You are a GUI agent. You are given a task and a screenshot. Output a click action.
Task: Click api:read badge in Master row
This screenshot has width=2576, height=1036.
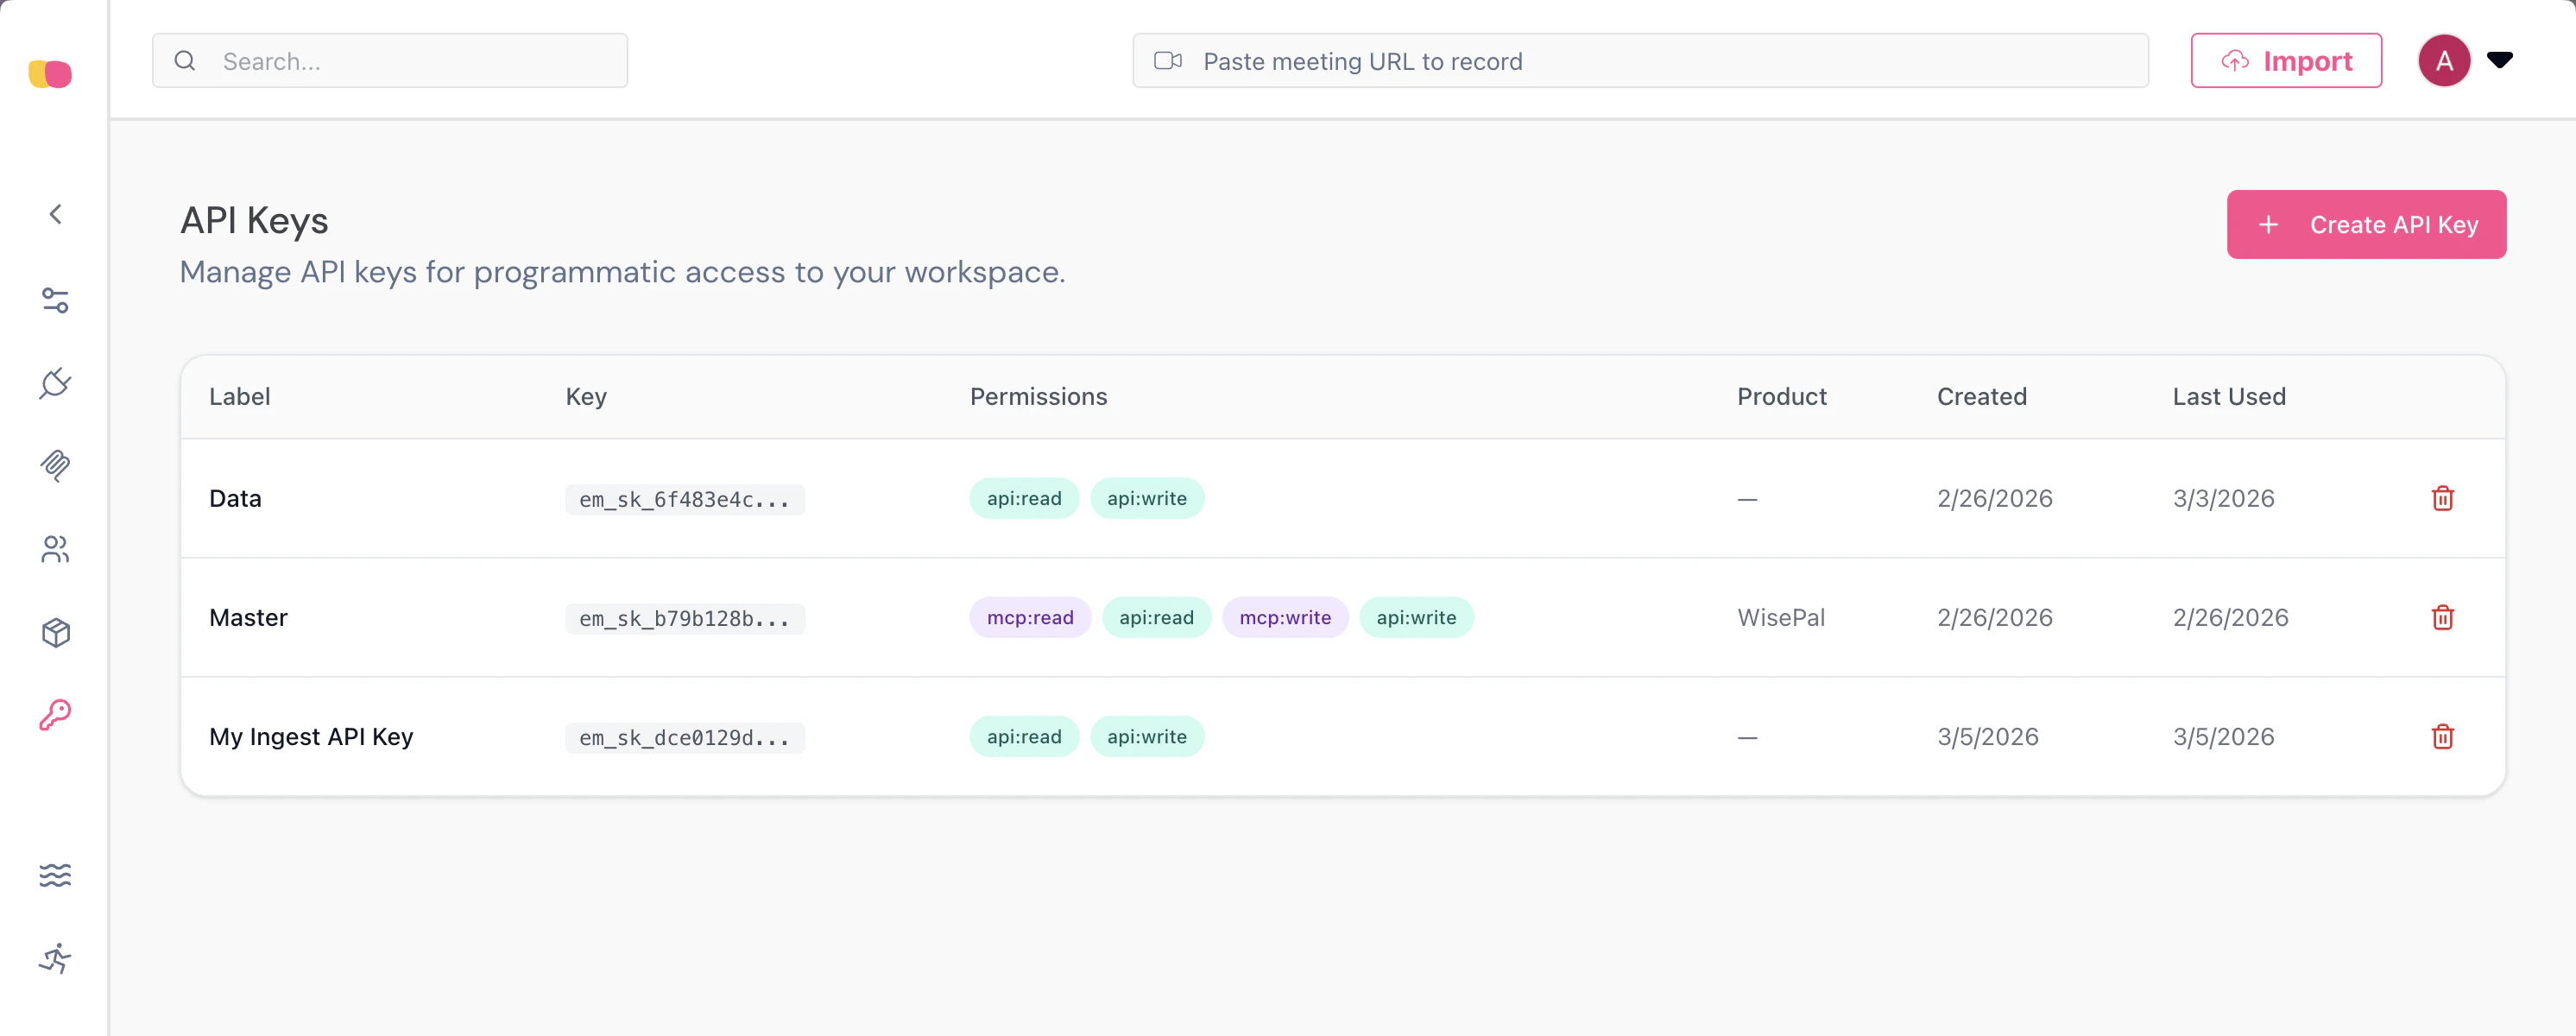click(x=1156, y=617)
